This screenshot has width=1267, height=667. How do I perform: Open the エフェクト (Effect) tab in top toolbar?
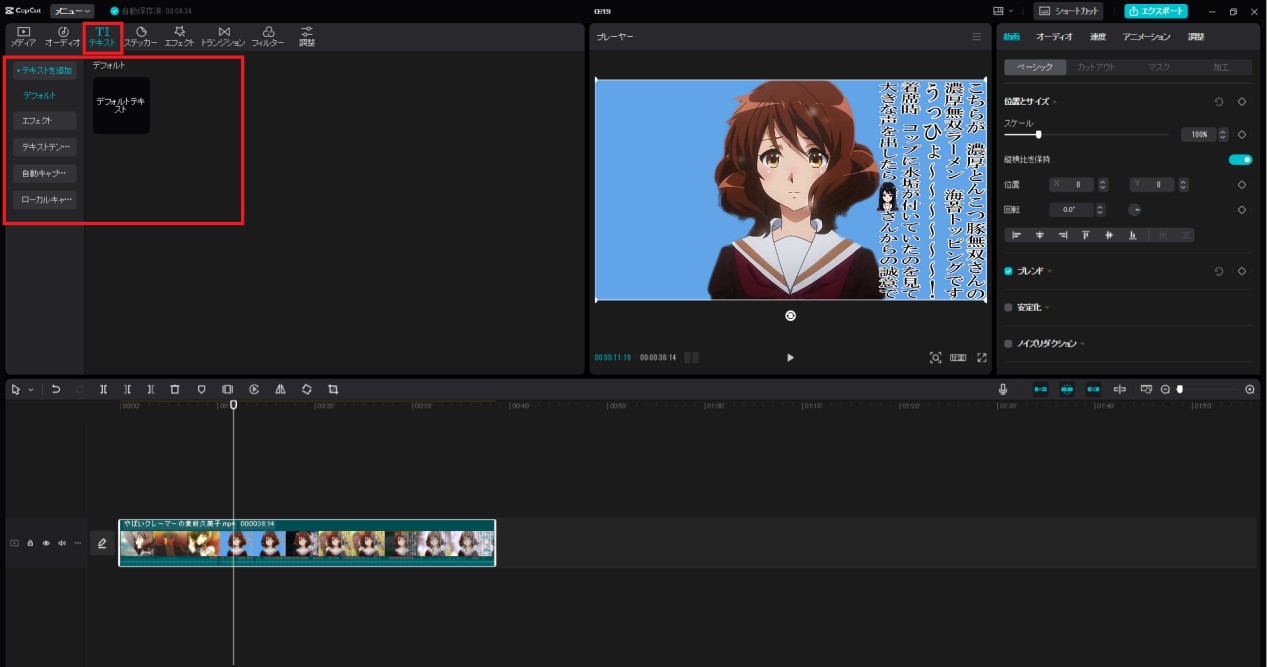click(180, 38)
